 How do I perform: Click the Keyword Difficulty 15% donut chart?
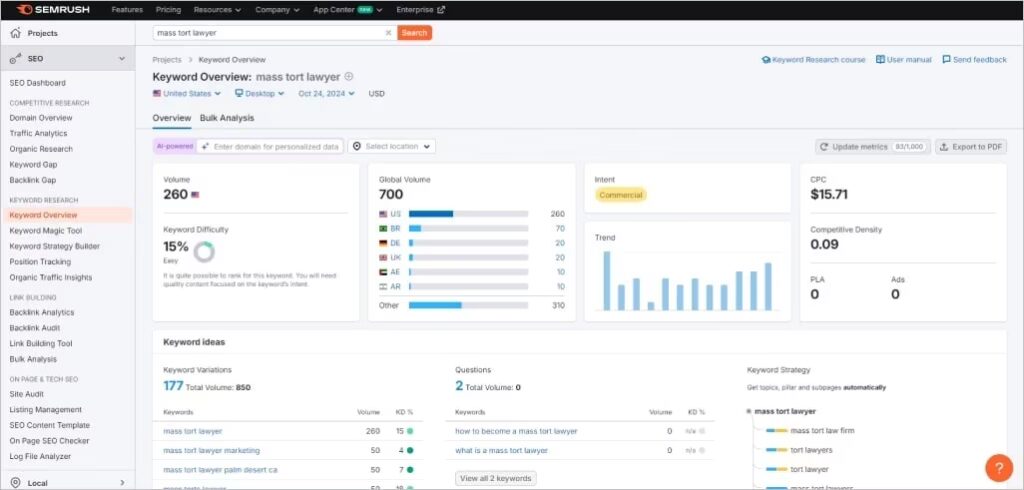(204, 251)
